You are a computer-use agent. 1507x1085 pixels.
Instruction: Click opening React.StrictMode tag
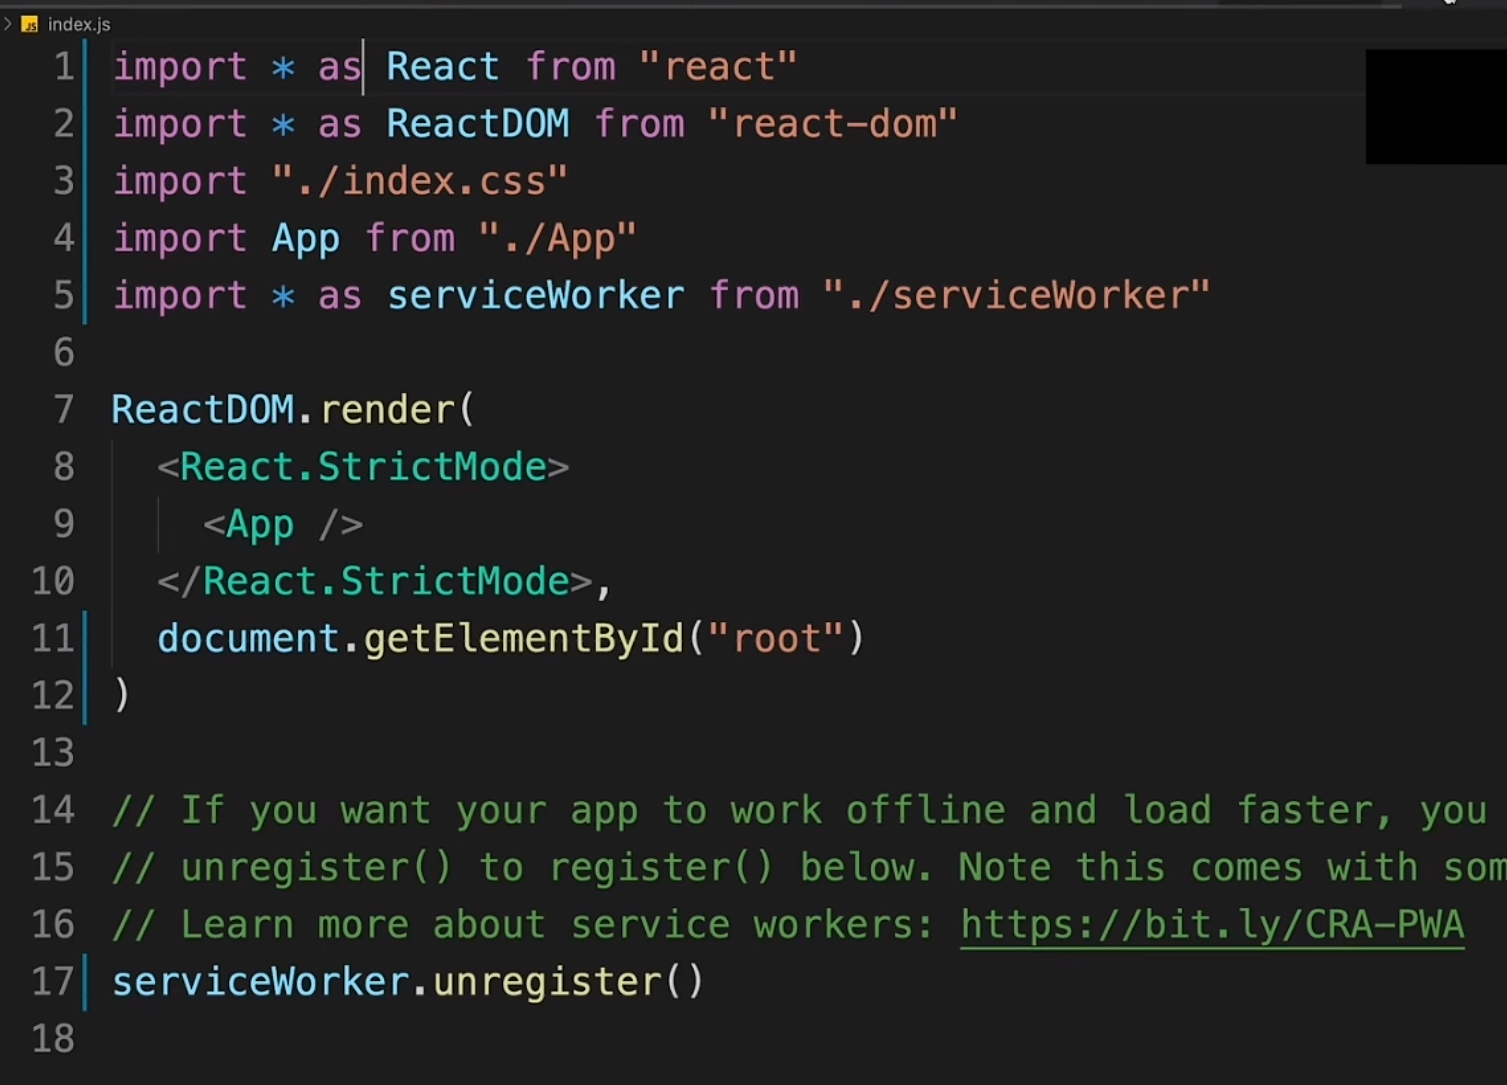[363, 467]
